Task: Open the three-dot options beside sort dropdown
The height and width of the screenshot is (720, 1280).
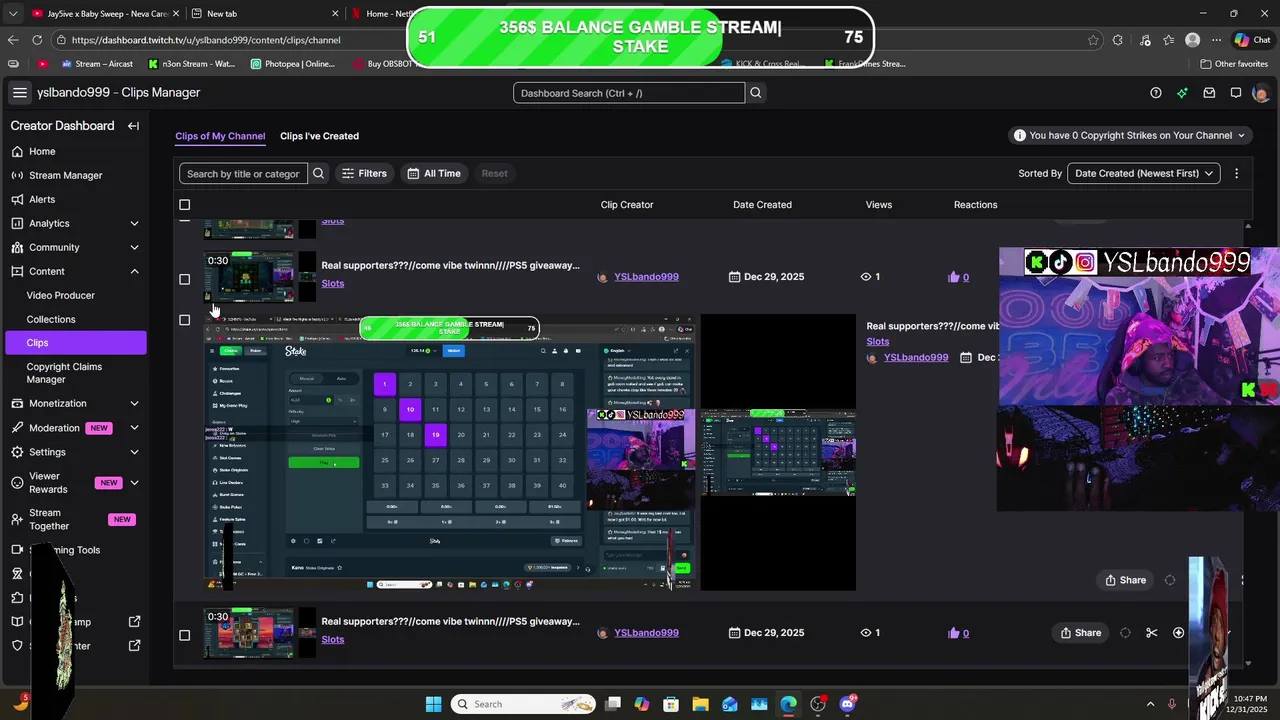Action: point(1236,173)
